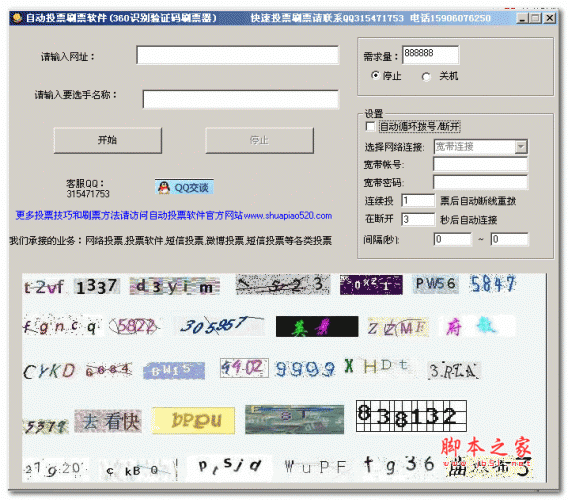This screenshot has width=568, height=500.
Task: Select the 关机 shutdown radio button
Action: [x=426, y=76]
